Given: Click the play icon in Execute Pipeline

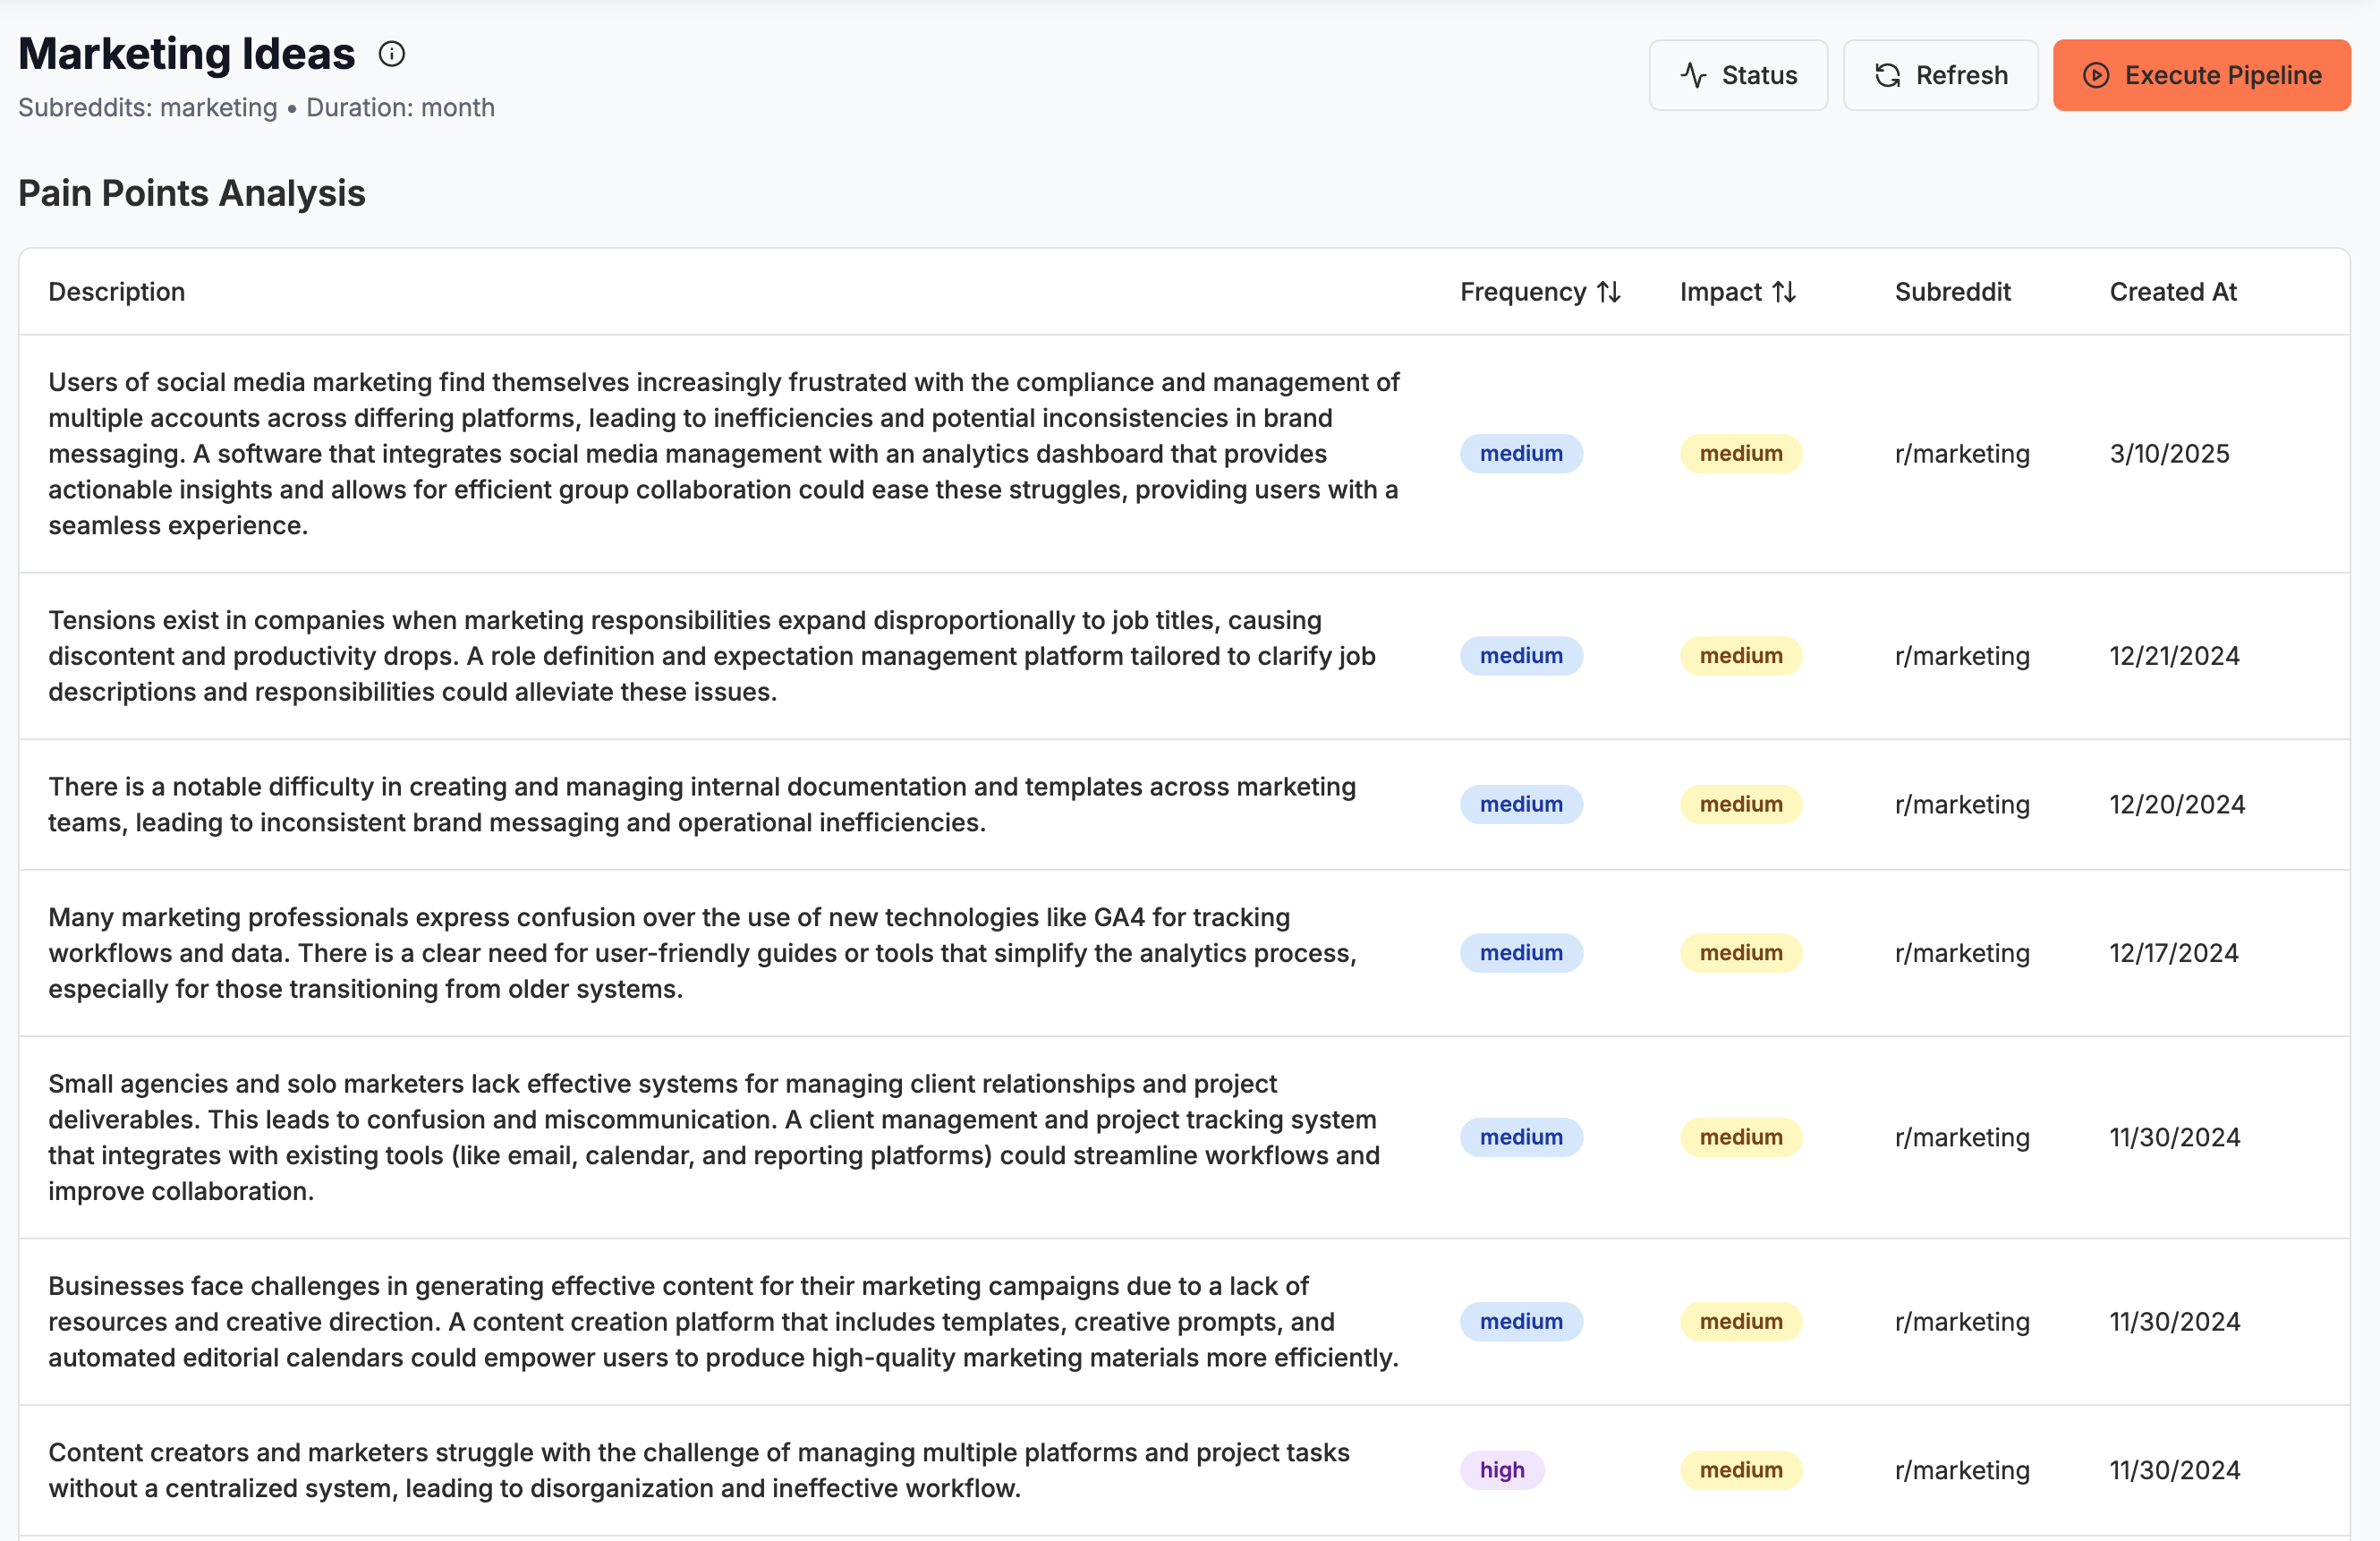Looking at the screenshot, I should point(2096,75).
